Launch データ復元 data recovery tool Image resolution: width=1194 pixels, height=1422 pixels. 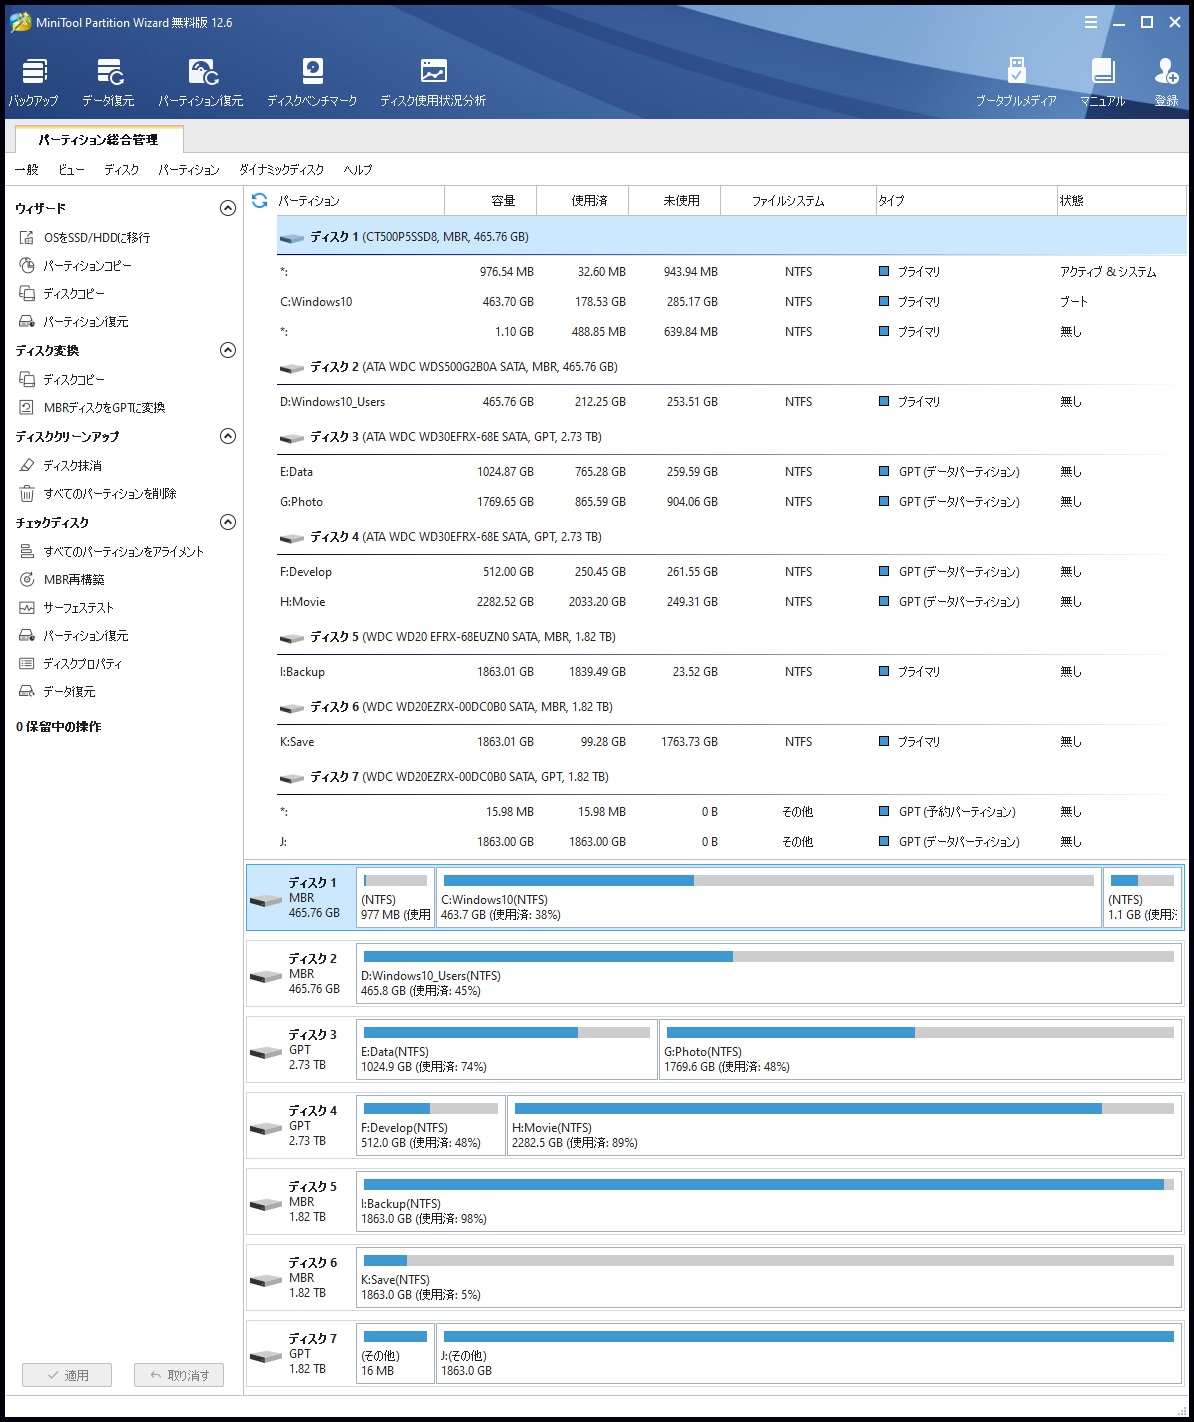coord(108,82)
